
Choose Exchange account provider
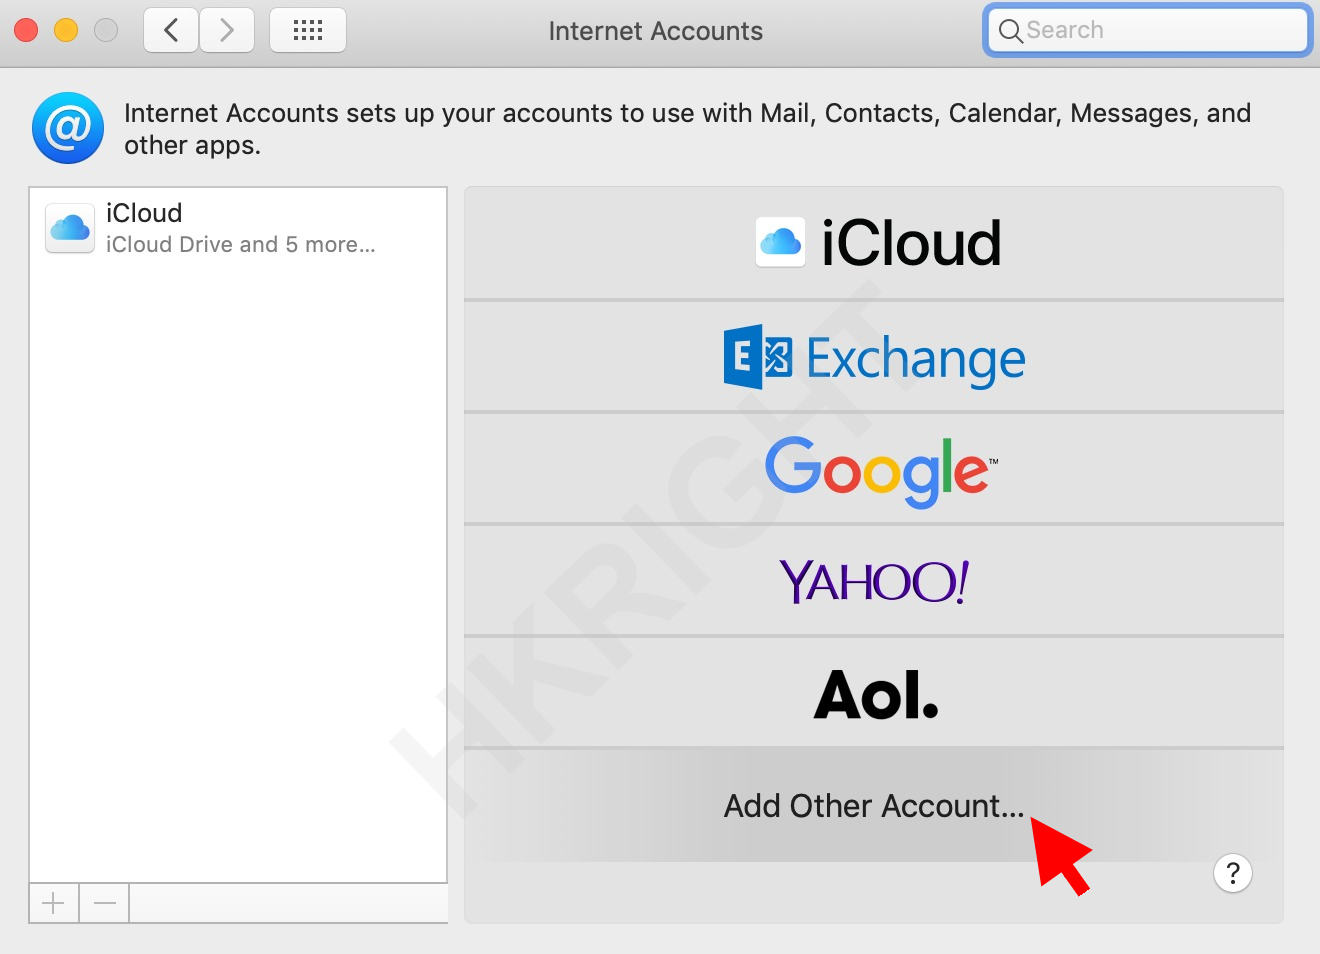(874, 357)
